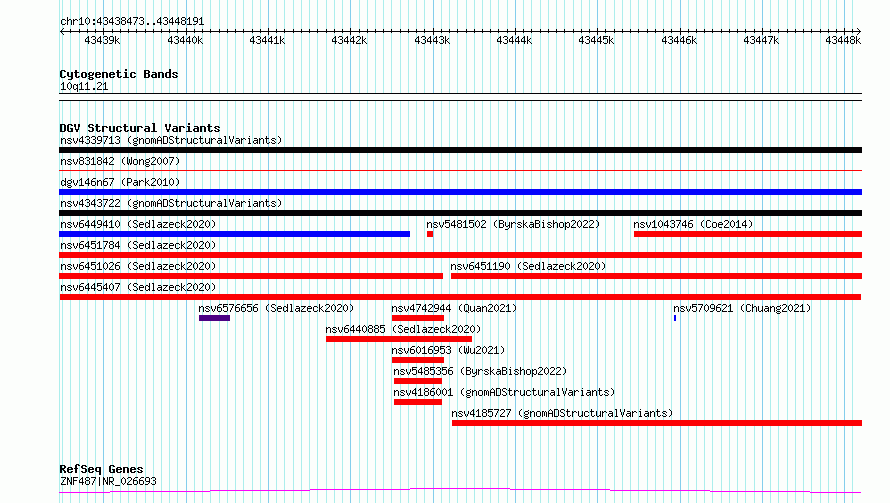Click the 43444k ruler tick label
The width and height of the screenshot is (890, 503).
pyautogui.click(x=514, y=41)
